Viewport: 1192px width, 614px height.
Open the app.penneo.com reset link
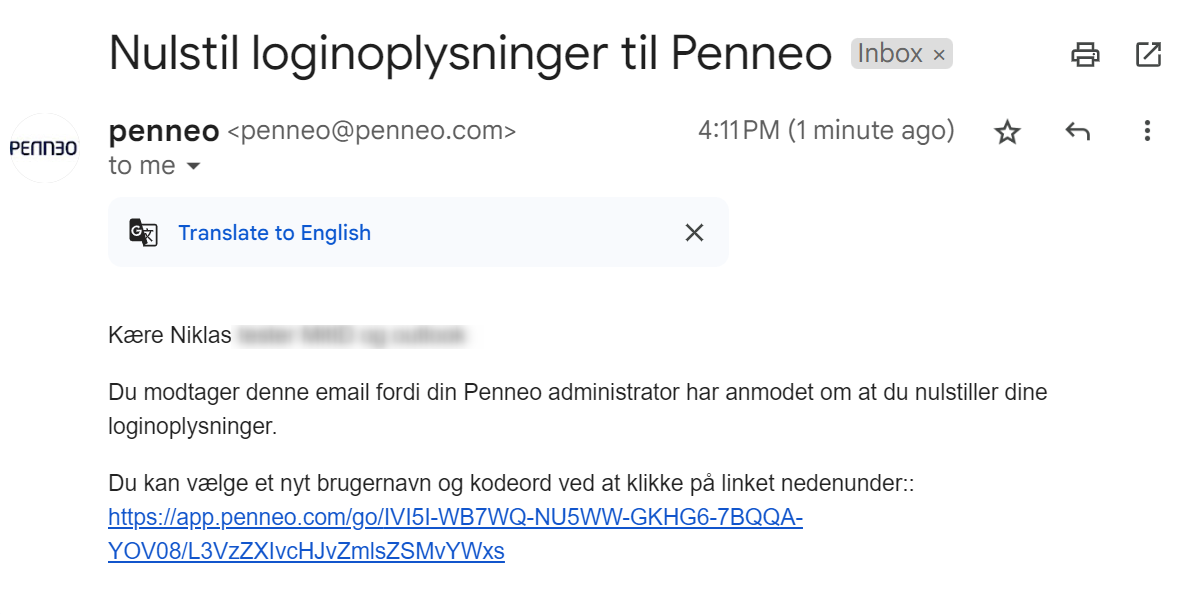[455, 533]
